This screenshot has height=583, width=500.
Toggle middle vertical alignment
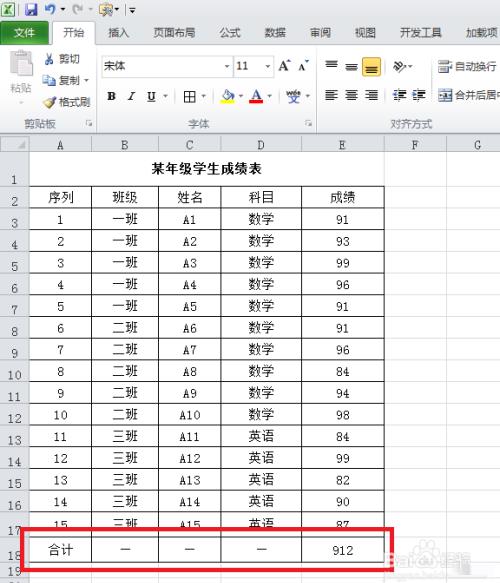click(x=351, y=66)
